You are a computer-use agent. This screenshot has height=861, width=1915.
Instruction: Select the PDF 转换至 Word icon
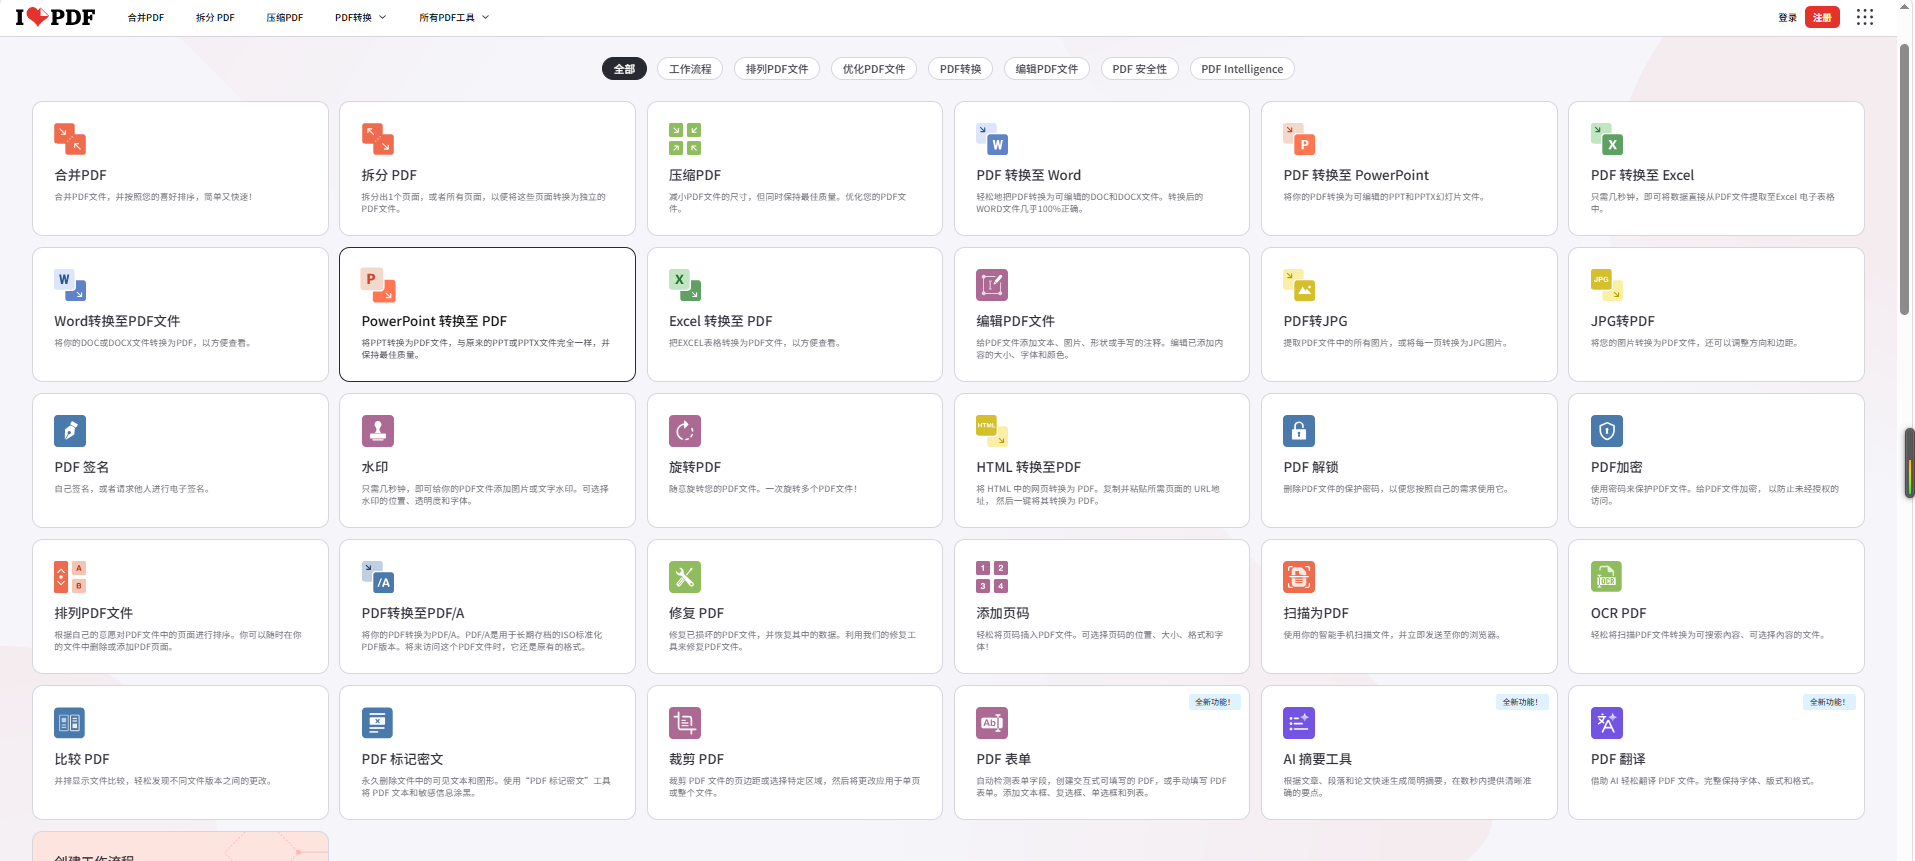coord(992,139)
